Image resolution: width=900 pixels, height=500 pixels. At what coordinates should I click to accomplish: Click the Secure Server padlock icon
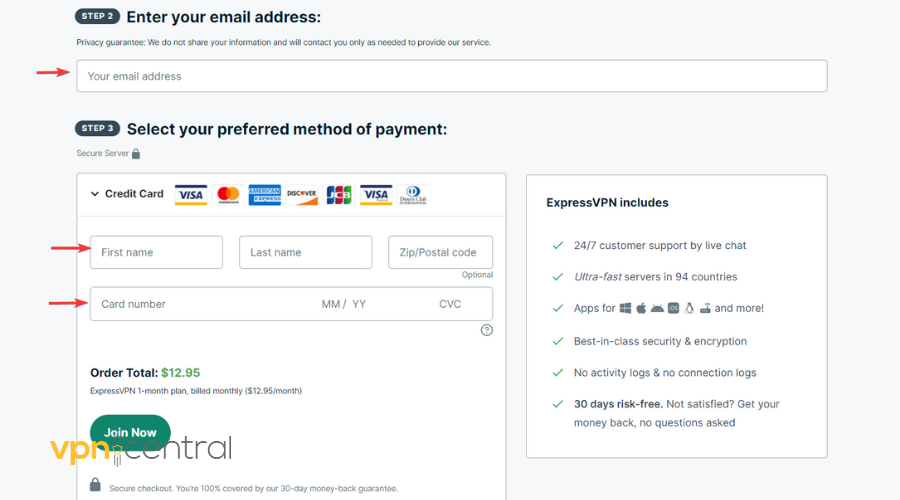click(136, 154)
